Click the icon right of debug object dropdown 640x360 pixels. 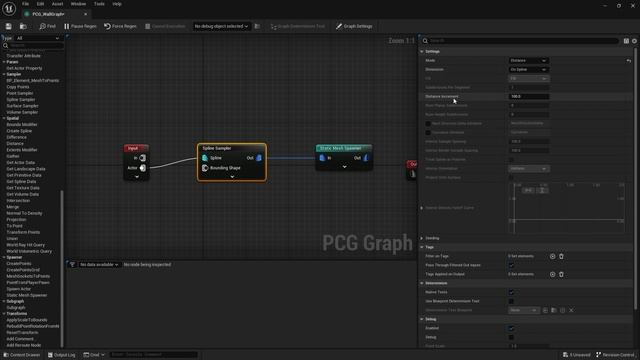[257, 26]
